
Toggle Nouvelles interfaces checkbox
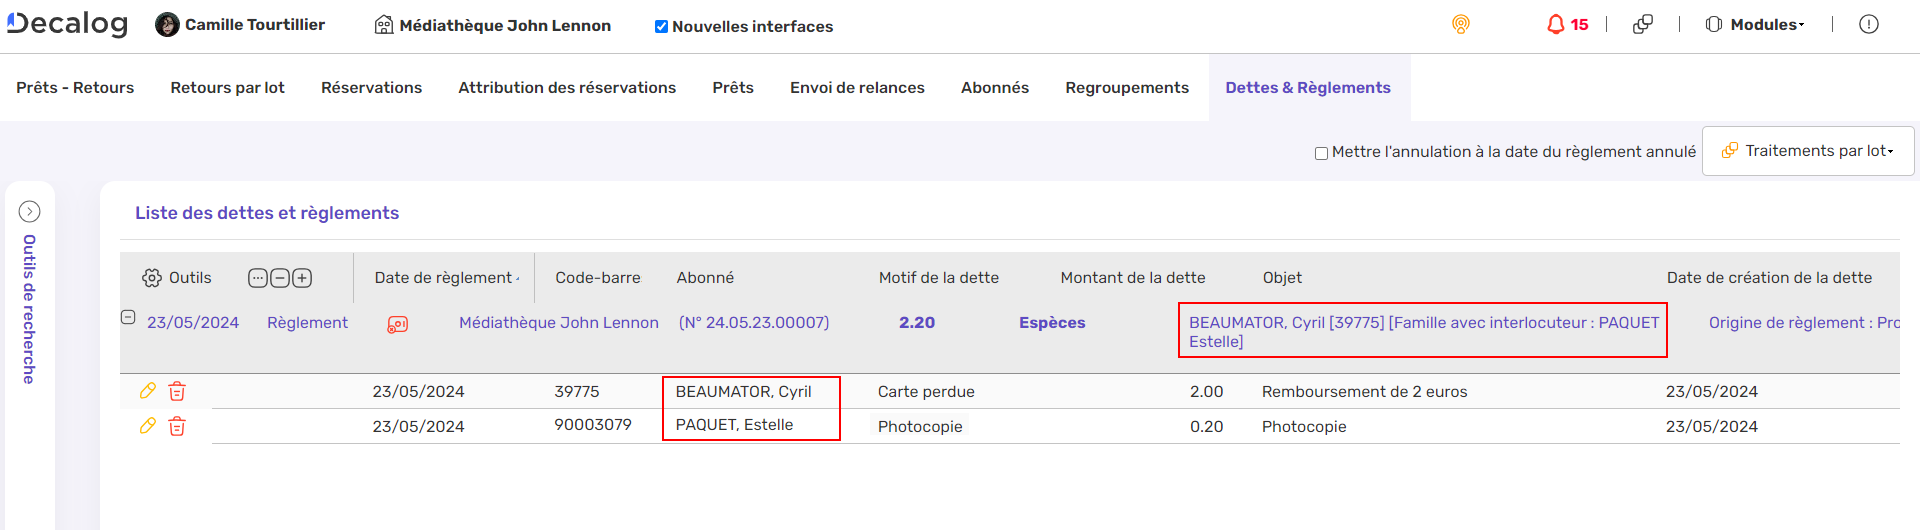[x=661, y=27]
